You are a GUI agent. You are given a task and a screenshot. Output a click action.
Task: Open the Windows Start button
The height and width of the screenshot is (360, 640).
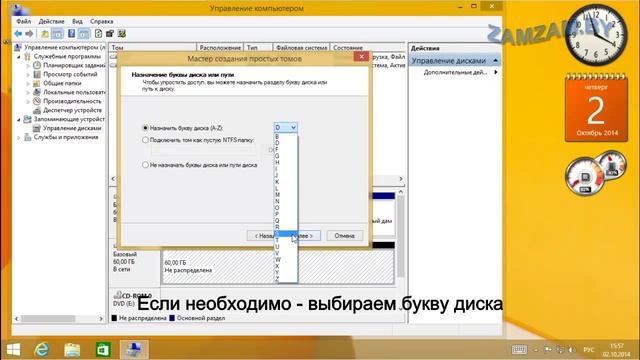(13, 350)
